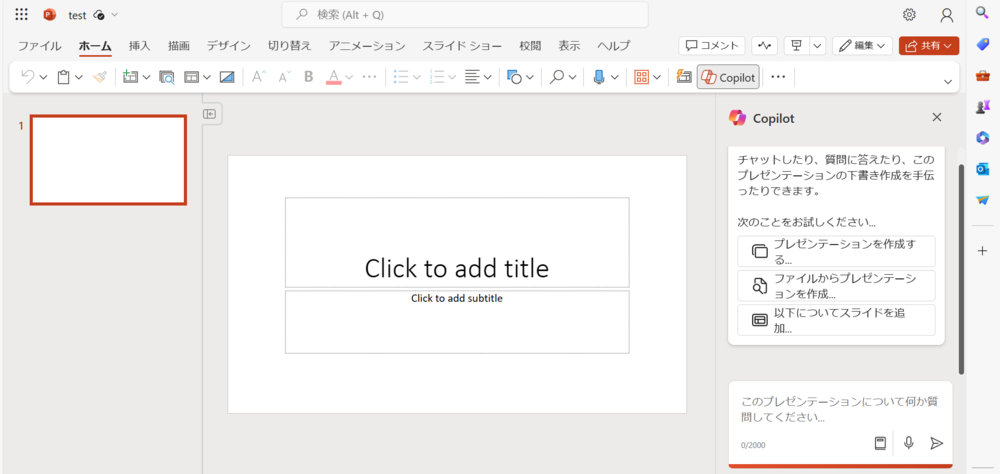The height and width of the screenshot is (474, 1000).
Task: Choose 以下についてスライドを追加 suggestion
Action: tap(836, 320)
